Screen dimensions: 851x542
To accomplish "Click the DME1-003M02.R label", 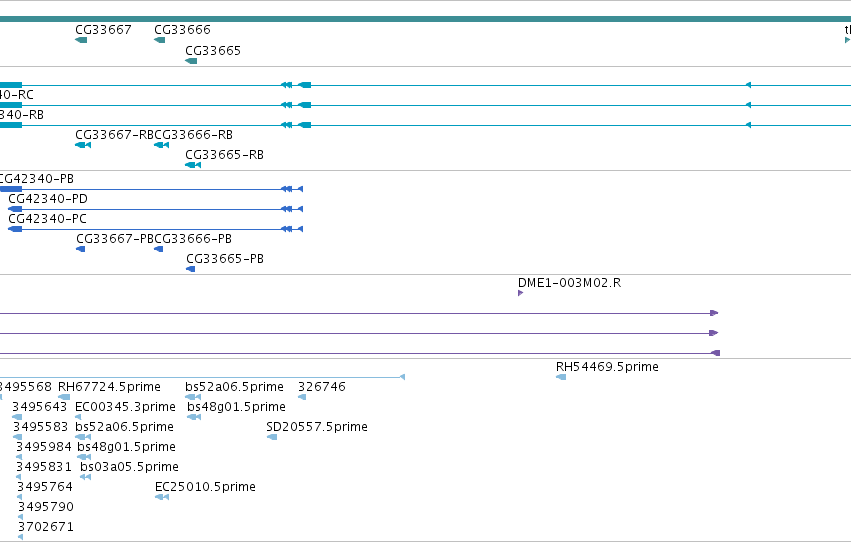I will tap(569, 283).
